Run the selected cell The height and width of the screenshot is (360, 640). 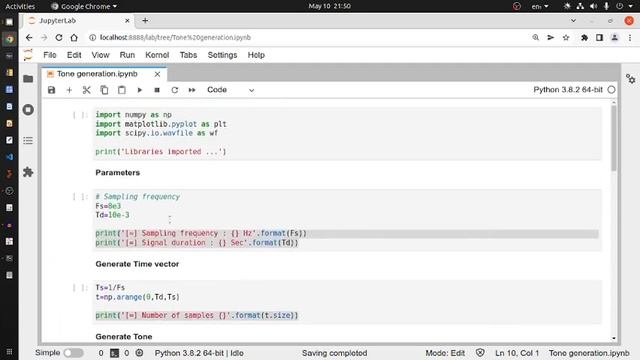[x=140, y=90]
